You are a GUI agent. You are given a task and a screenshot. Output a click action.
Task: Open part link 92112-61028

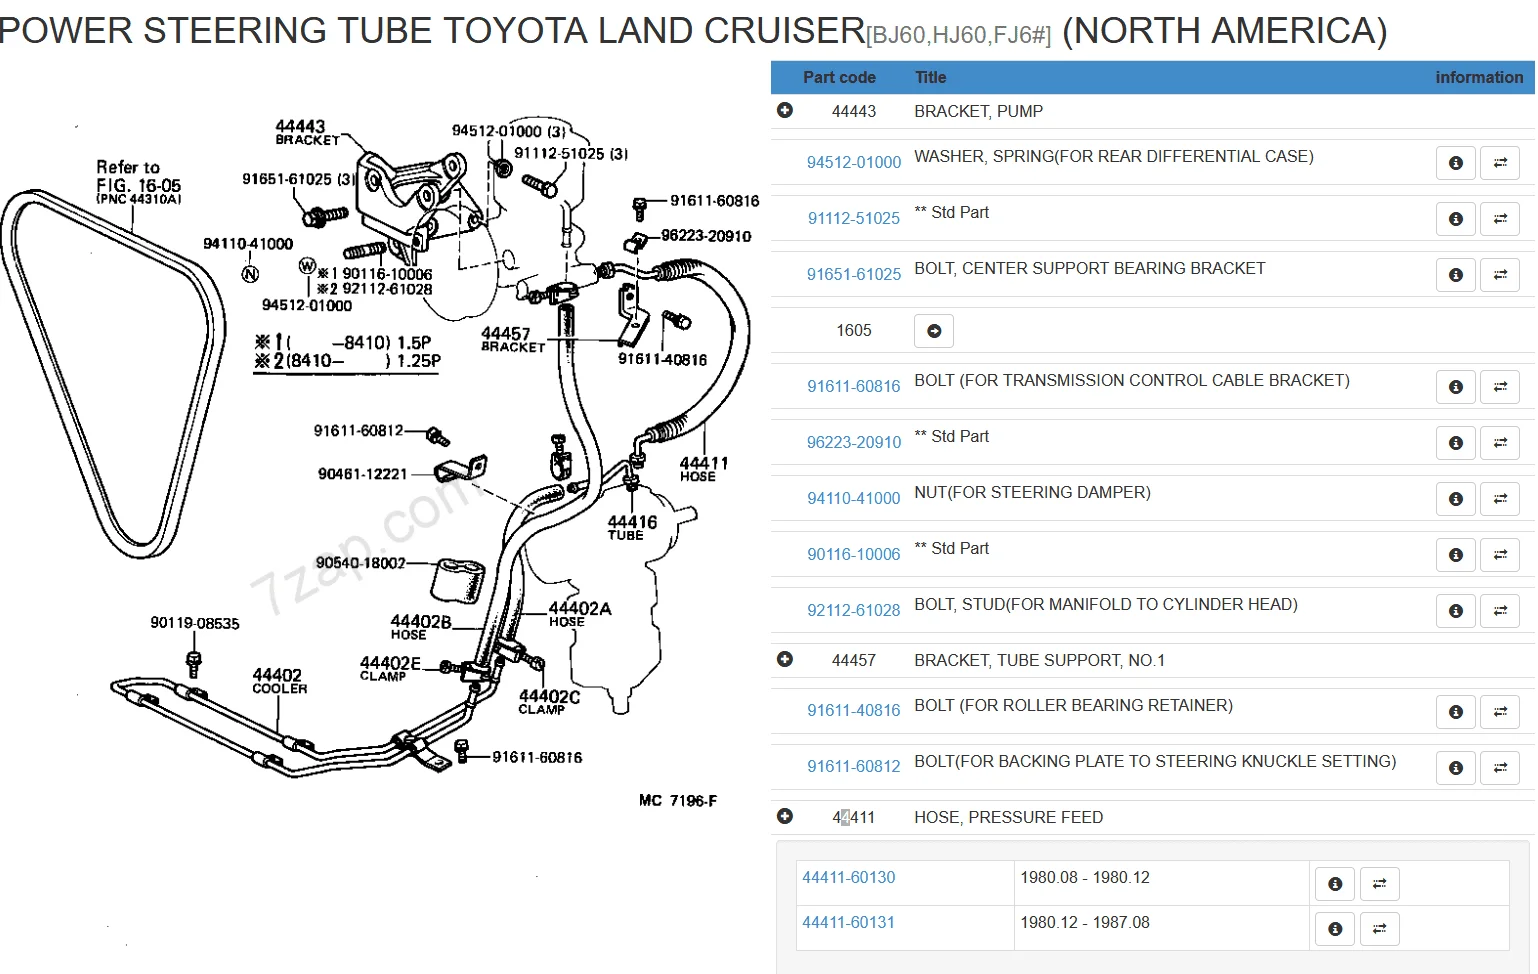coord(854,610)
